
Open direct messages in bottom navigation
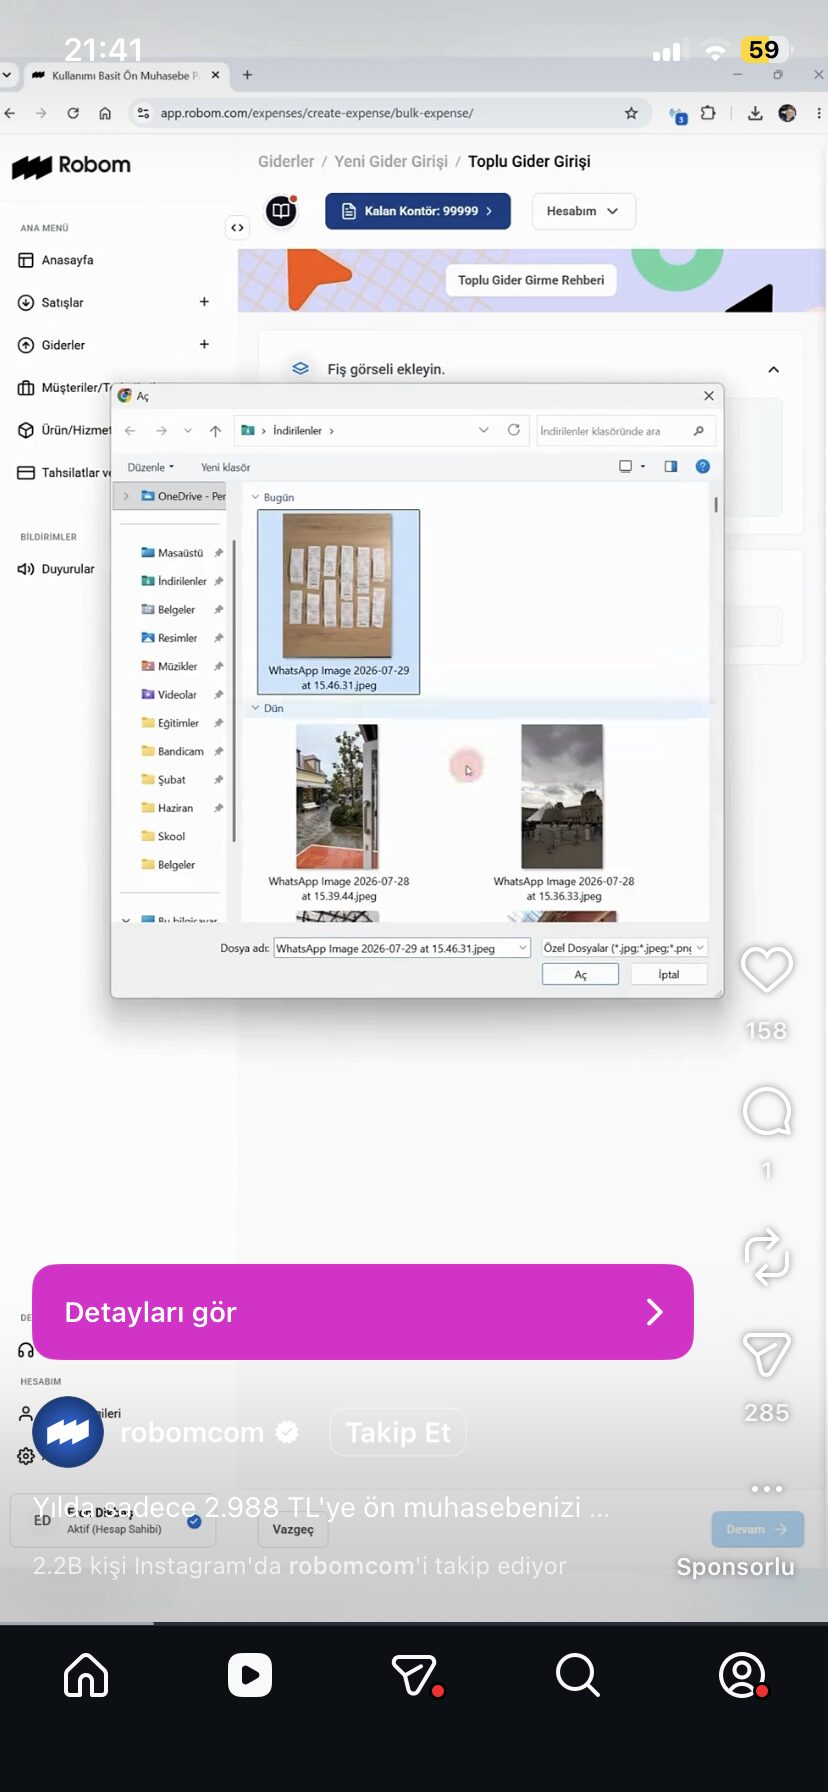pos(415,1674)
